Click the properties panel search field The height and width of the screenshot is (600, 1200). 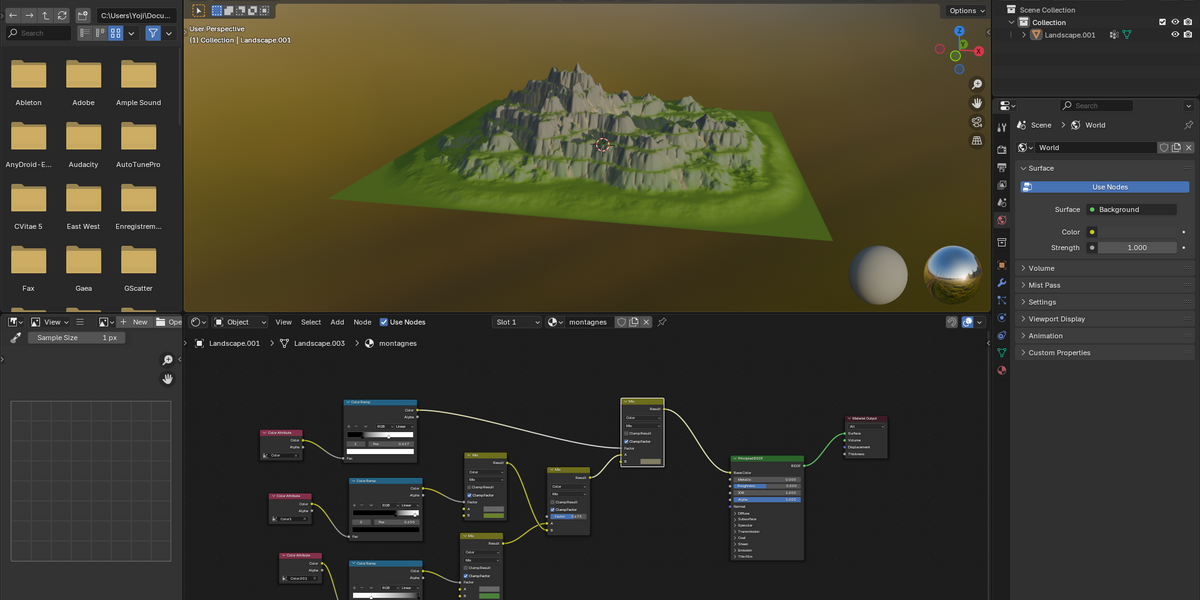click(x=1096, y=105)
